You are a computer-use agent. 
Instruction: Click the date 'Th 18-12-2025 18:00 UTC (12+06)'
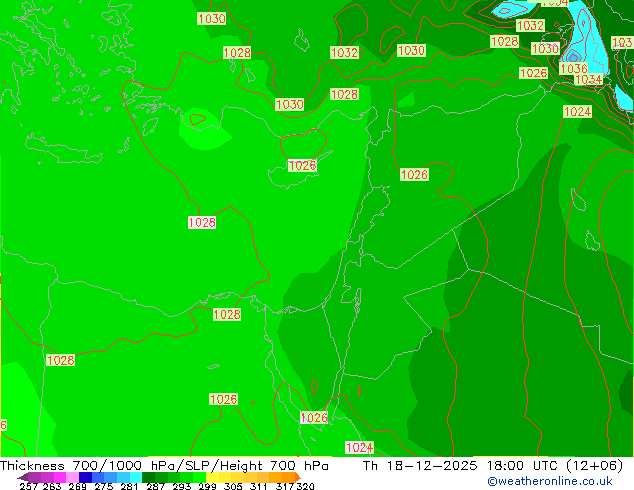(493, 466)
